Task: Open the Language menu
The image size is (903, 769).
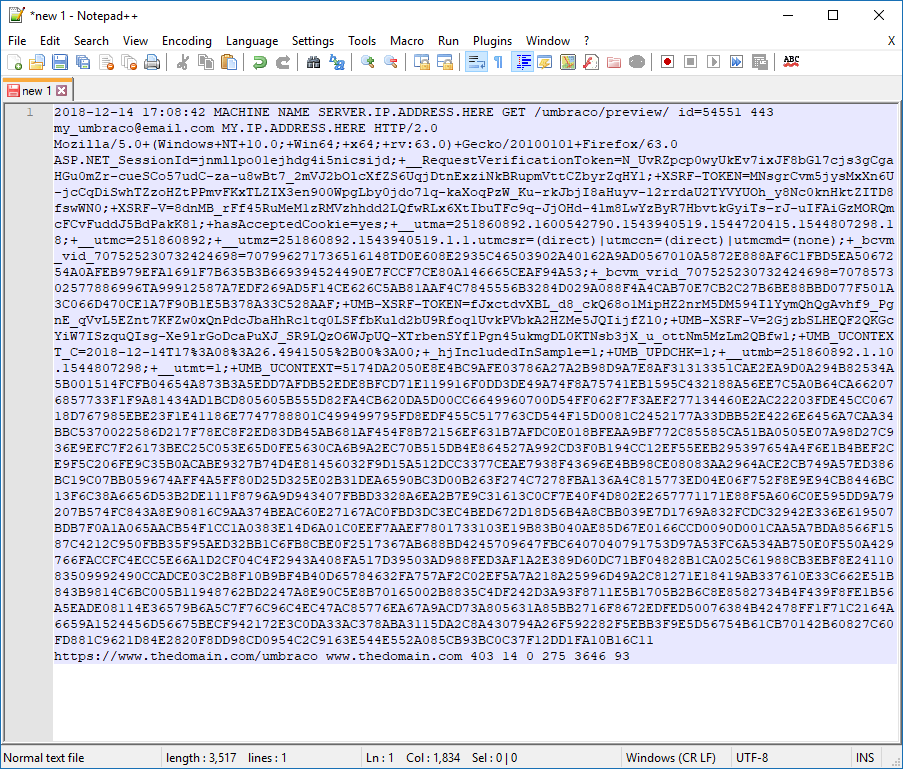Action: [x=252, y=41]
